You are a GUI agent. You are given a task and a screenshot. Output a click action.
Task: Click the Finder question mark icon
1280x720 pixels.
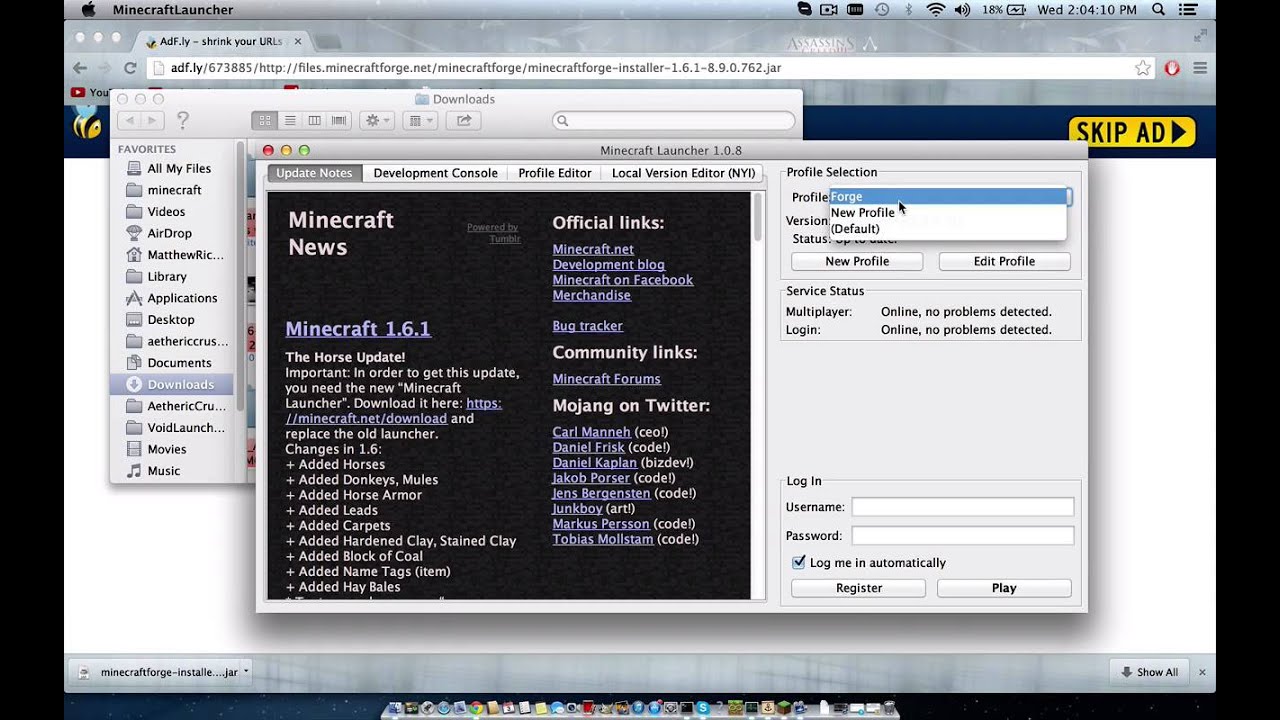(x=183, y=120)
